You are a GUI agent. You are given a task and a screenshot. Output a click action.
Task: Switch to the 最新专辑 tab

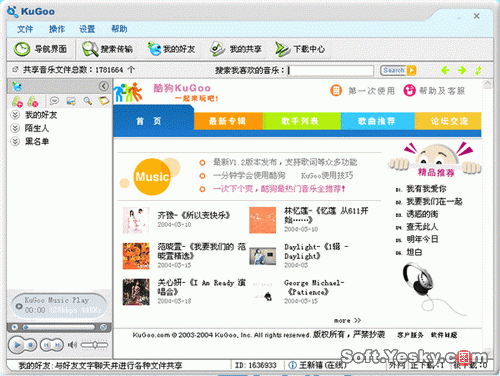228,121
